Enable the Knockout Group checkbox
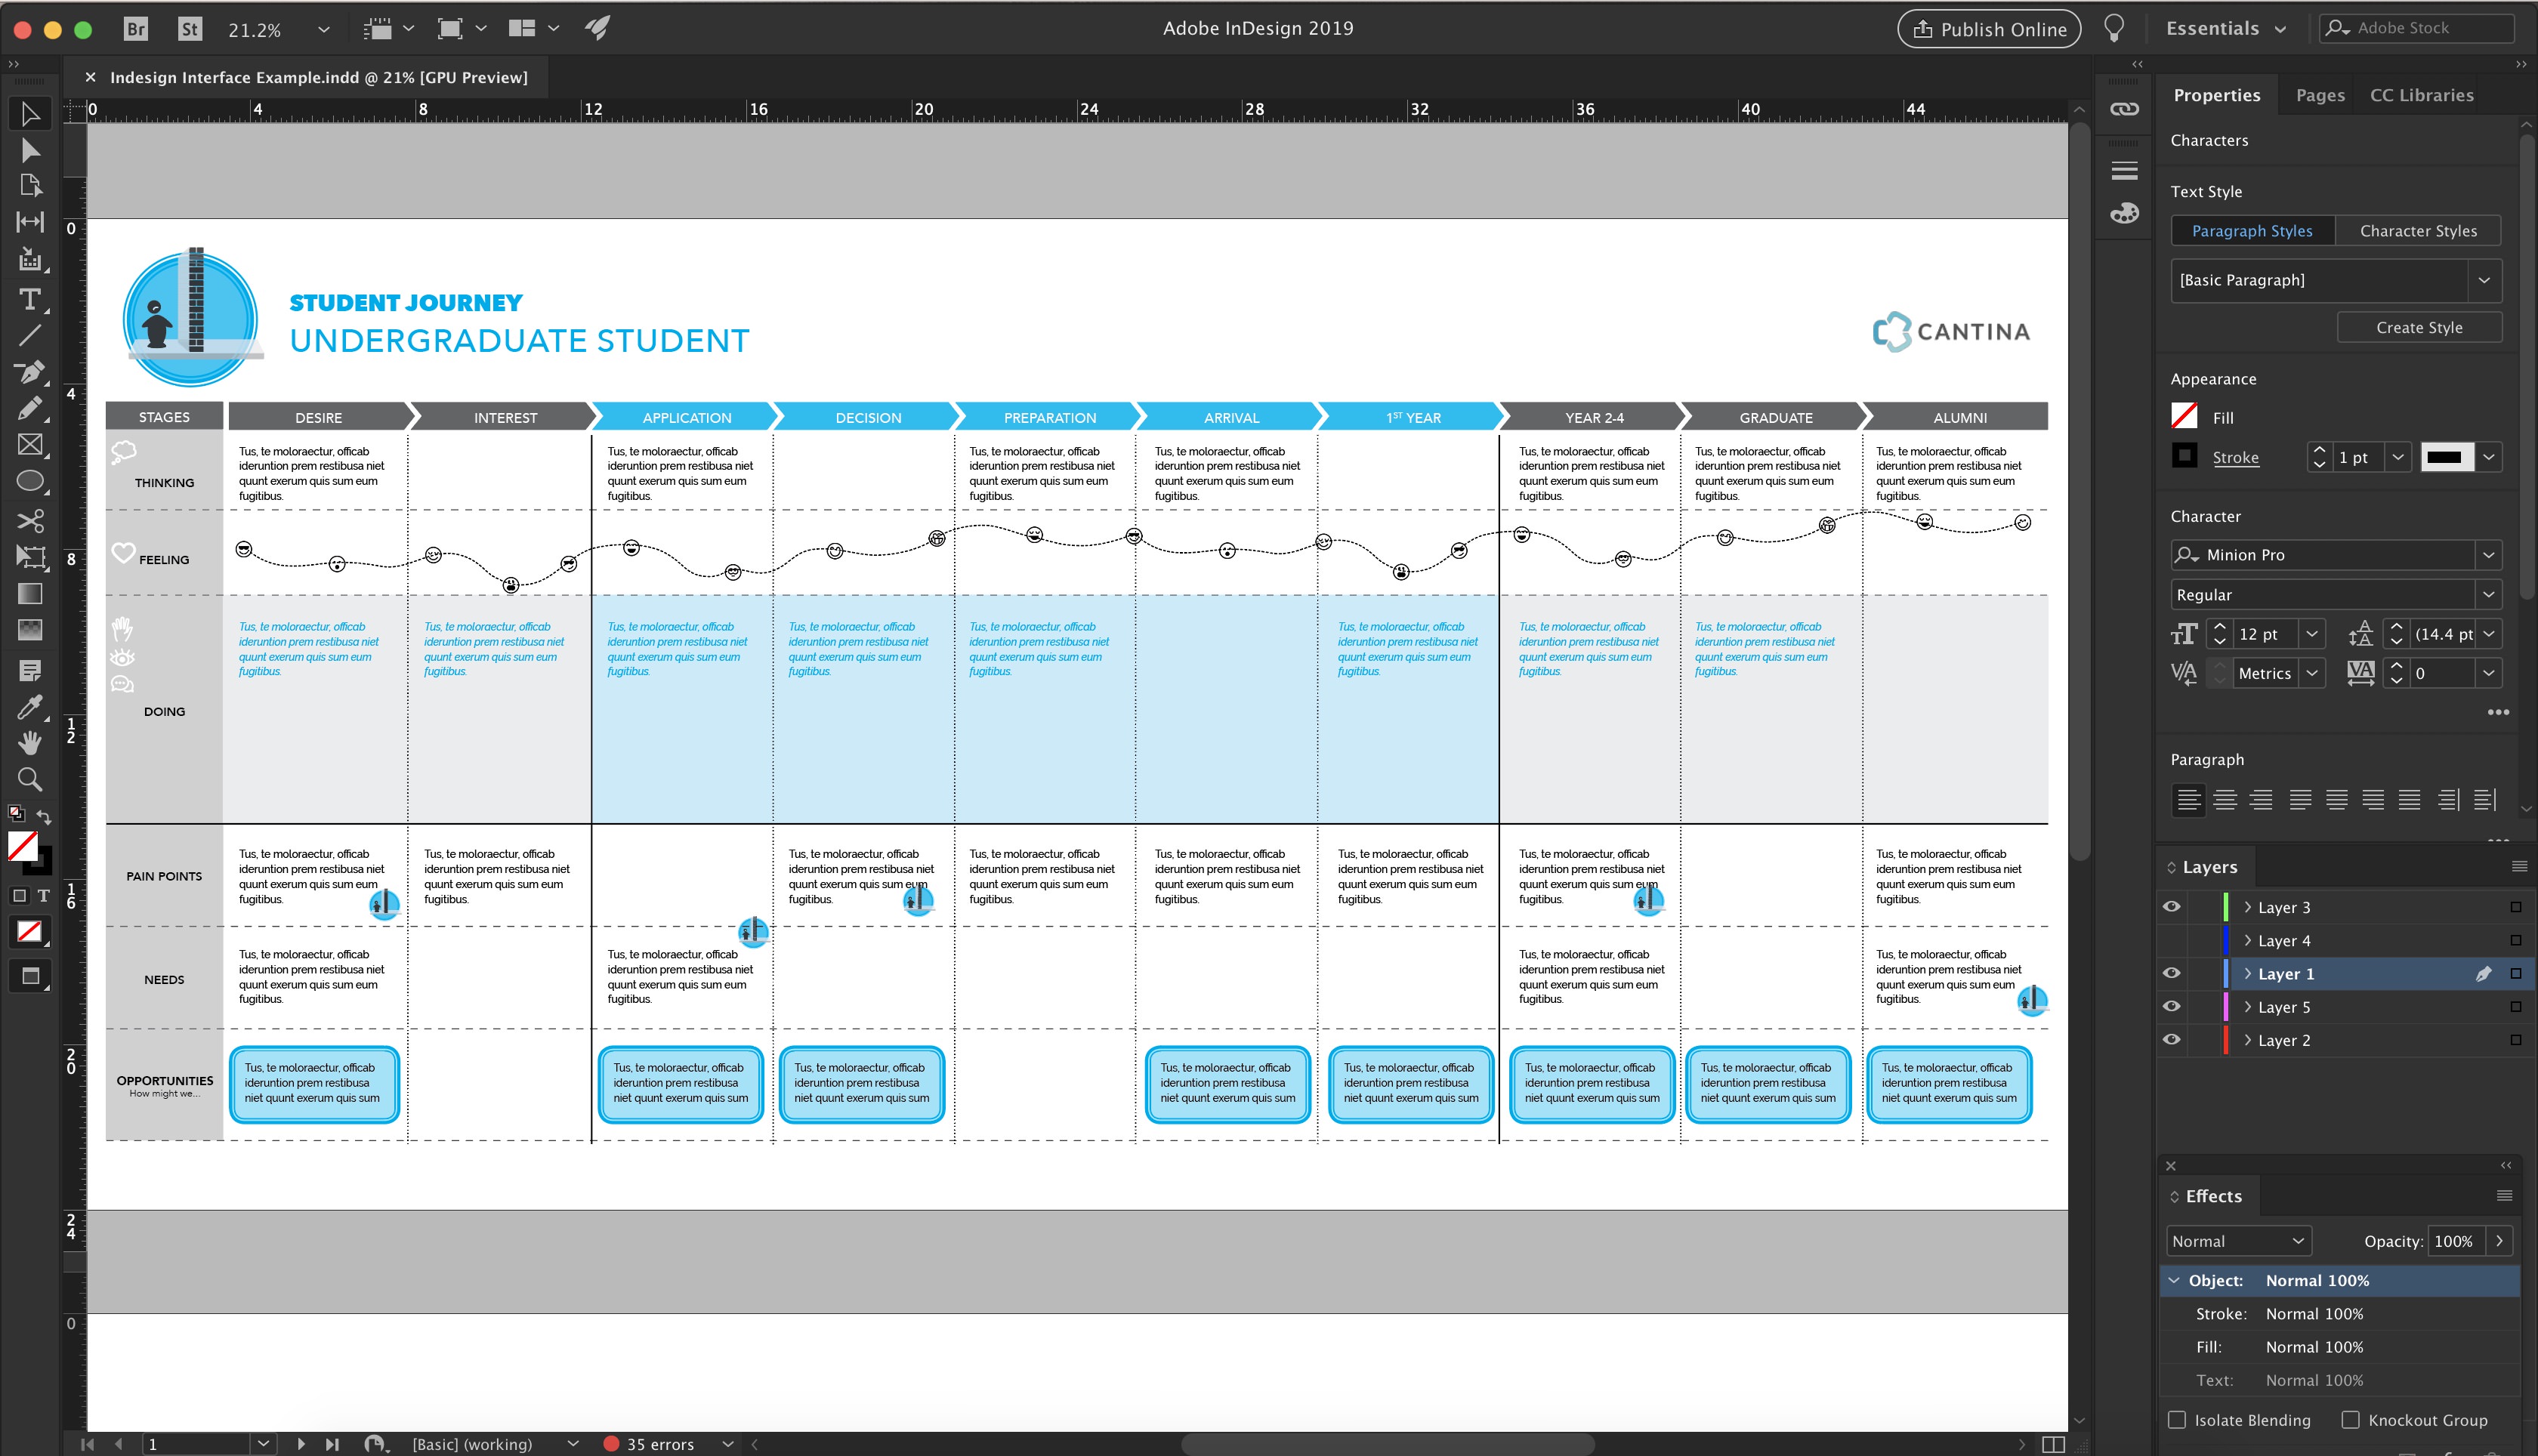 (2350, 1419)
